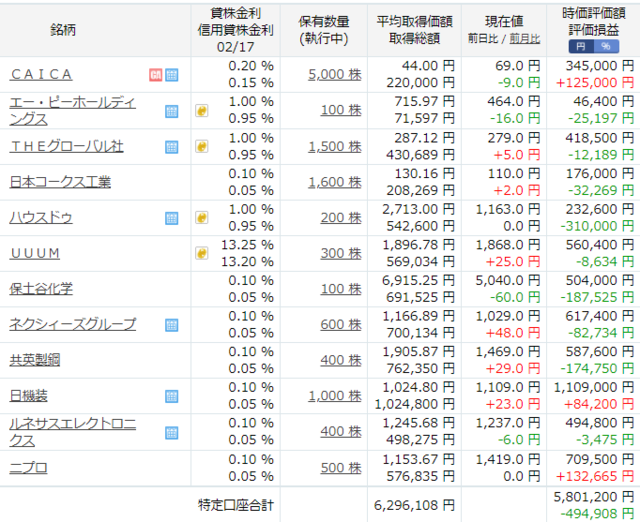The image size is (640, 522).
Task: Open THEグローバル社 stock page
Action: [x=66, y=147]
